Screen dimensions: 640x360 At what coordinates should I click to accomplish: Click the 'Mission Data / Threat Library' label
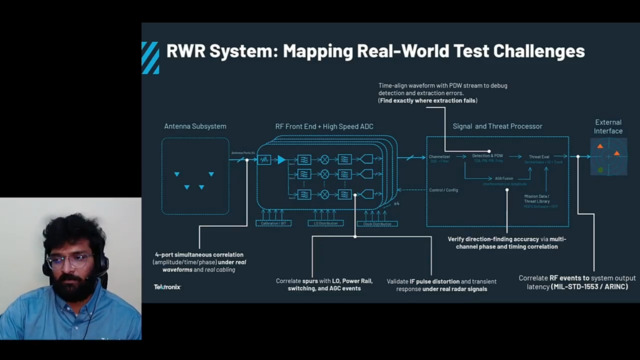(x=537, y=199)
